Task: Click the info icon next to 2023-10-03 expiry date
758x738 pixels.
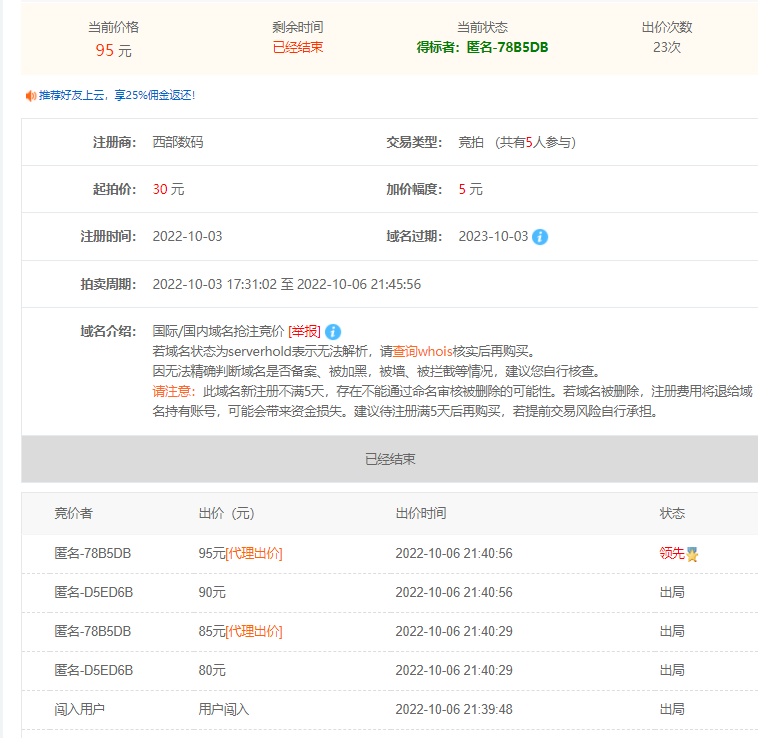Action: tap(540, 237)
